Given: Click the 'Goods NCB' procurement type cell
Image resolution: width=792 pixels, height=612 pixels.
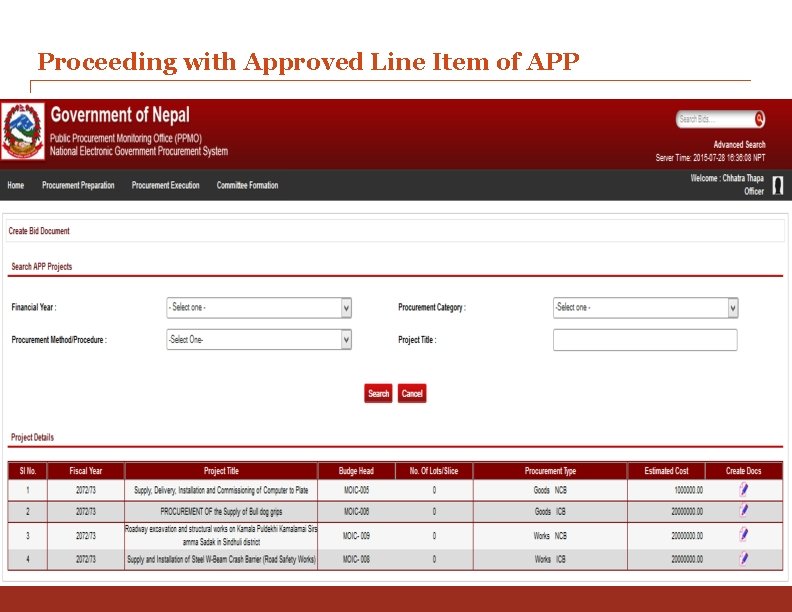Looking at the screenshot, I should pyautogui.click(x=550, y=490).
